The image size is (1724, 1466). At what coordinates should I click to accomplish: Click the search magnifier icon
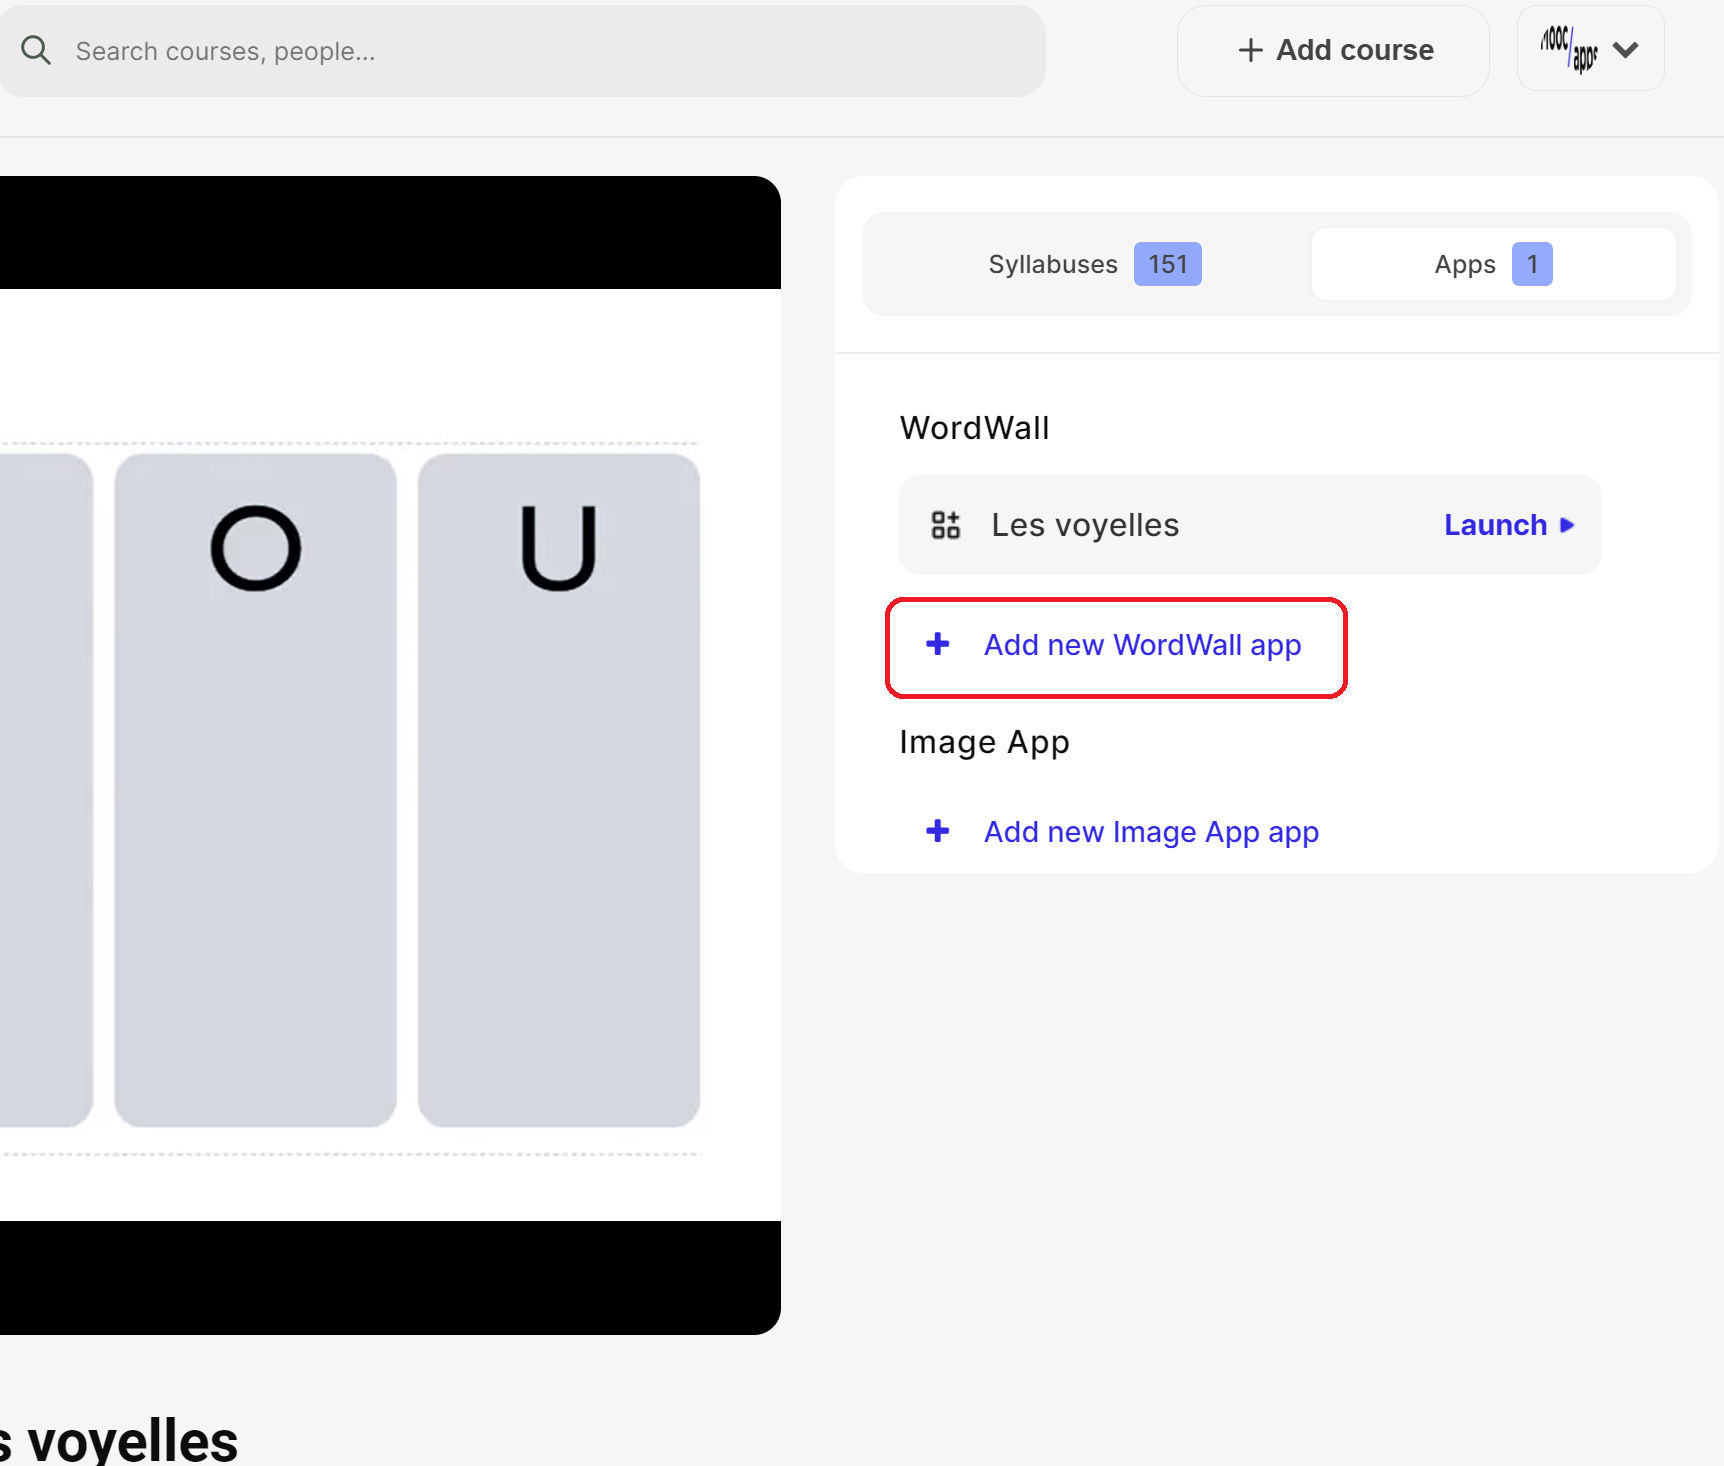coord(36,50)
